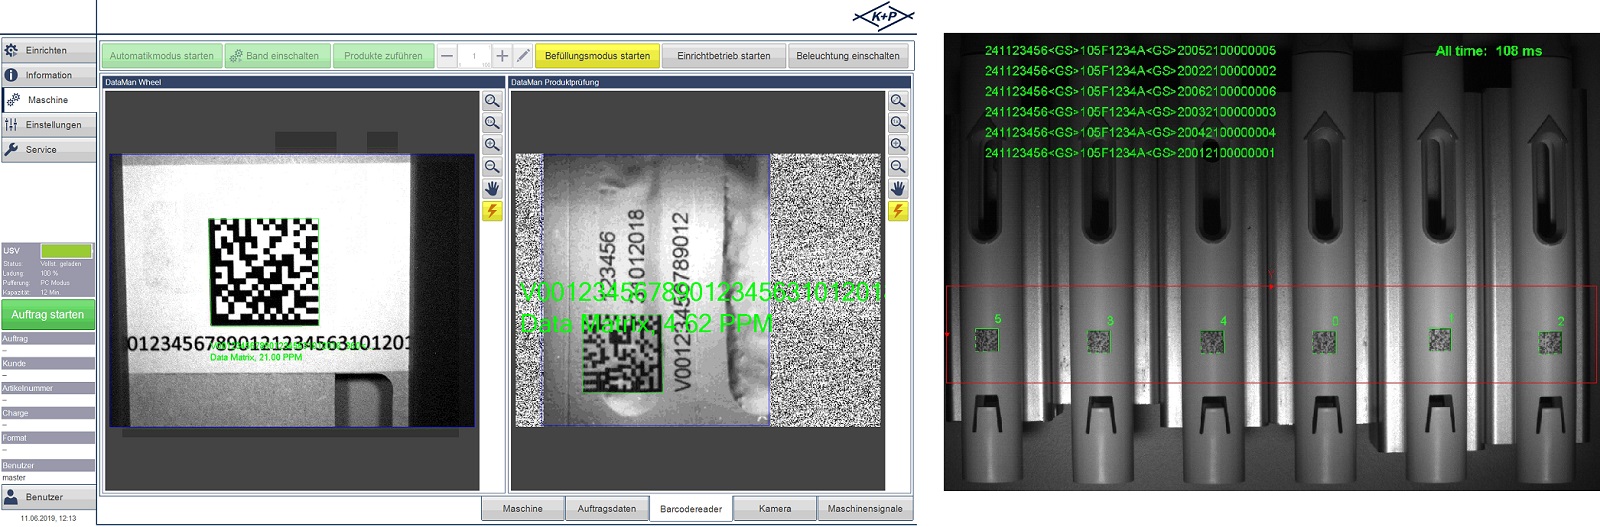Click lightning trigger icon in DataMan Wheel panel

(x=492, y=211)
